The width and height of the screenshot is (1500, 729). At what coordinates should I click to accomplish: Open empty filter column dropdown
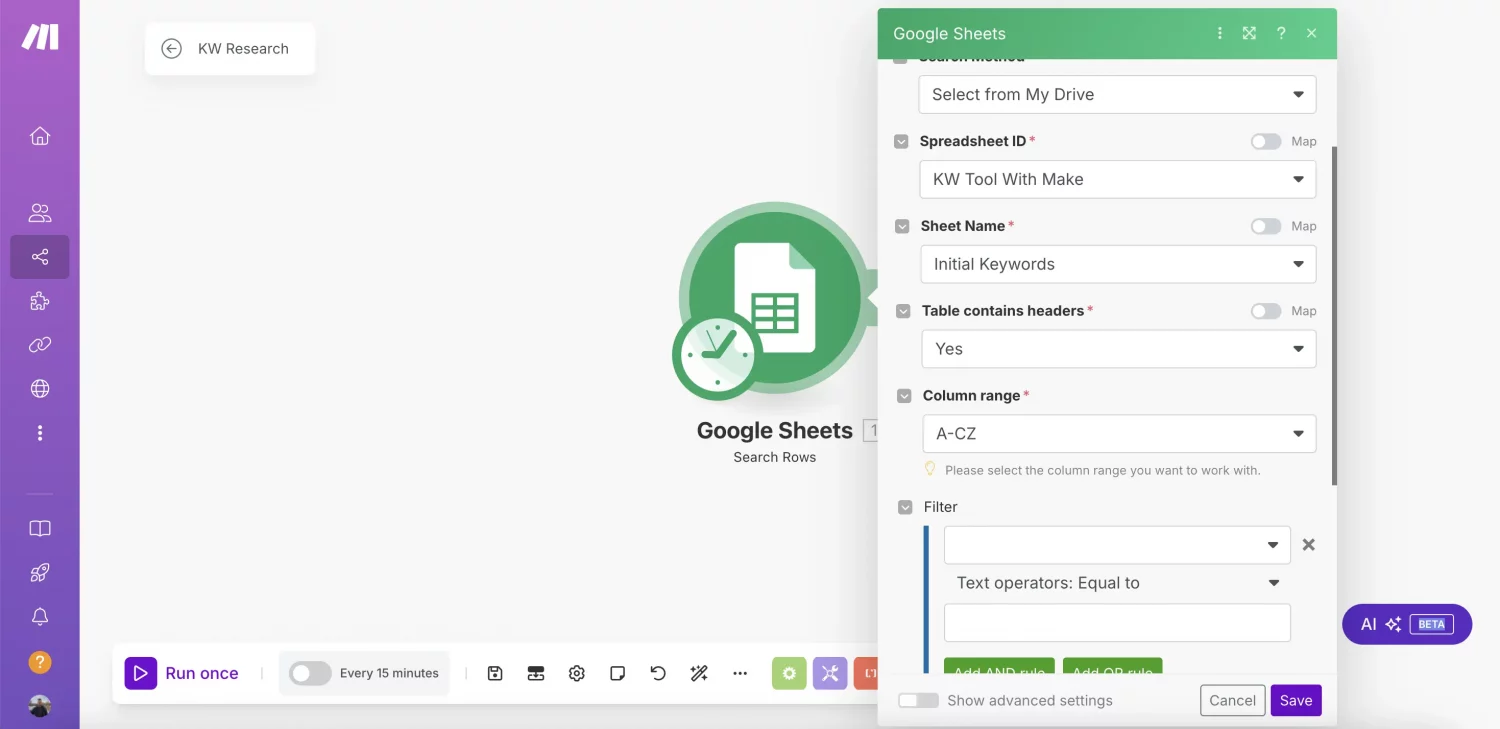coord(1117,545)
